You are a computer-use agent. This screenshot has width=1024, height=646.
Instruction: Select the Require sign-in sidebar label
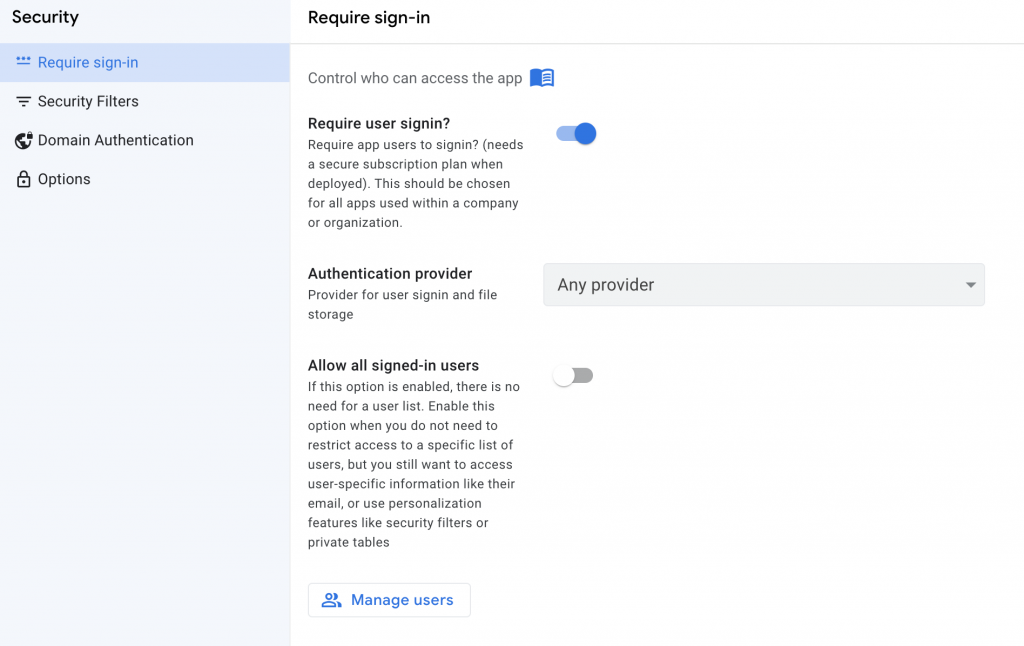(x=88, y=62)
